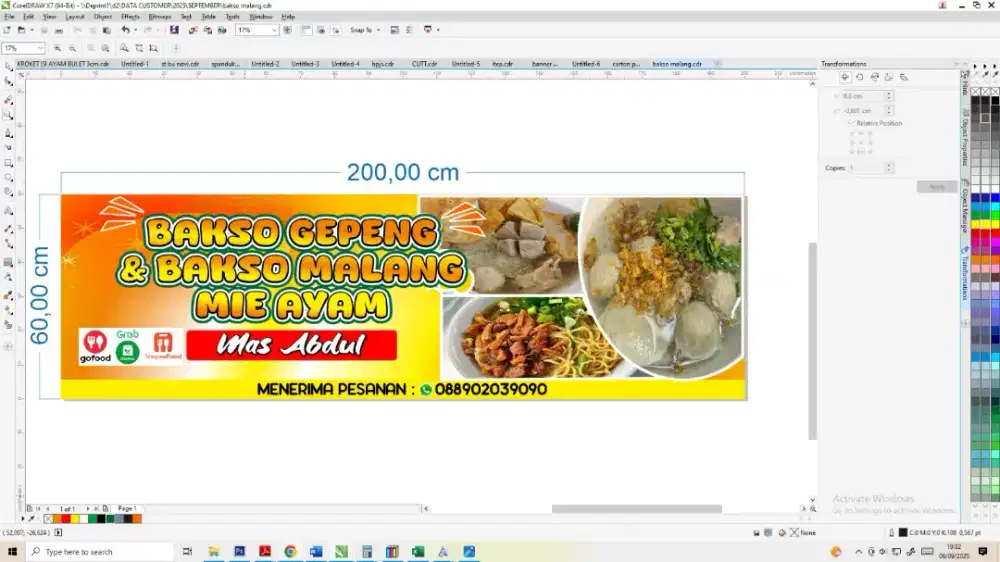Open Photoshop from taskbar

point(239,552)
